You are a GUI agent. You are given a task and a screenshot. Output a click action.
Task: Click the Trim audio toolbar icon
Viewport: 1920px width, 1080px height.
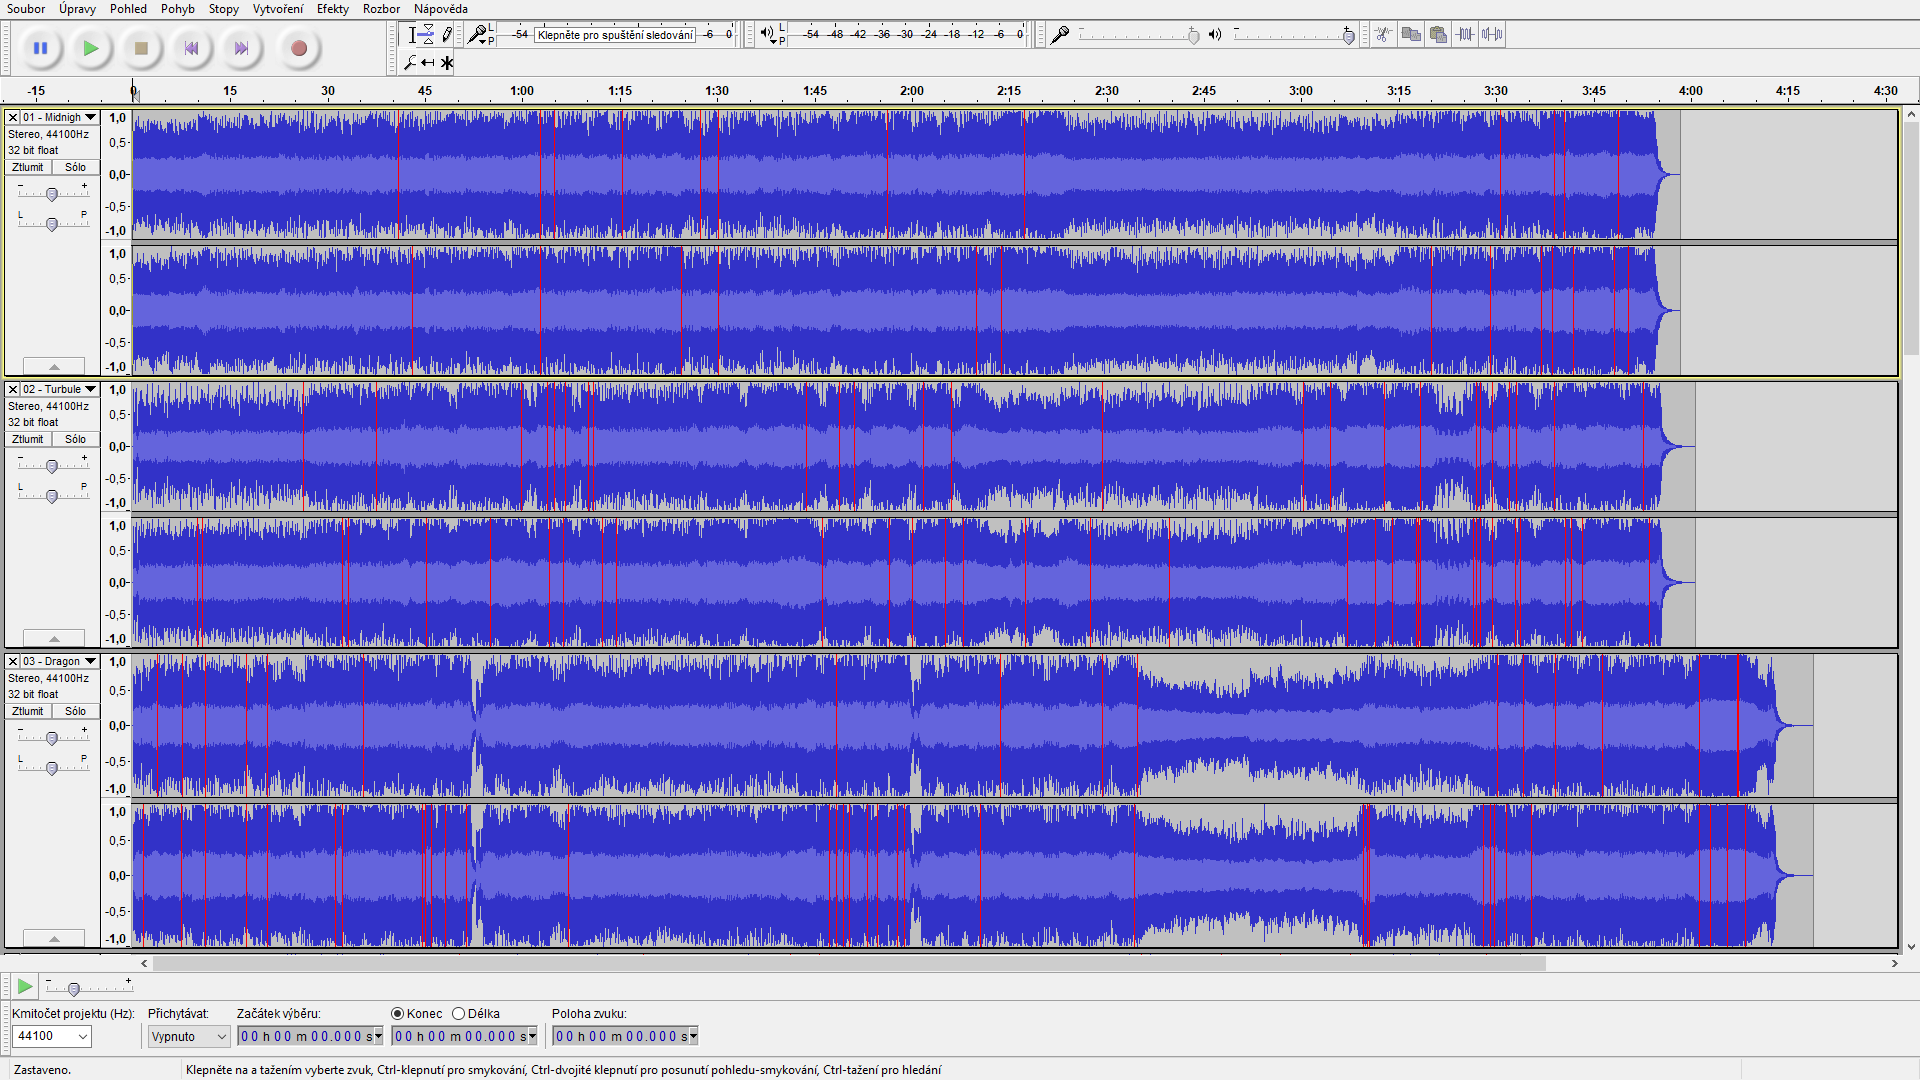[x=1465, y=34]
